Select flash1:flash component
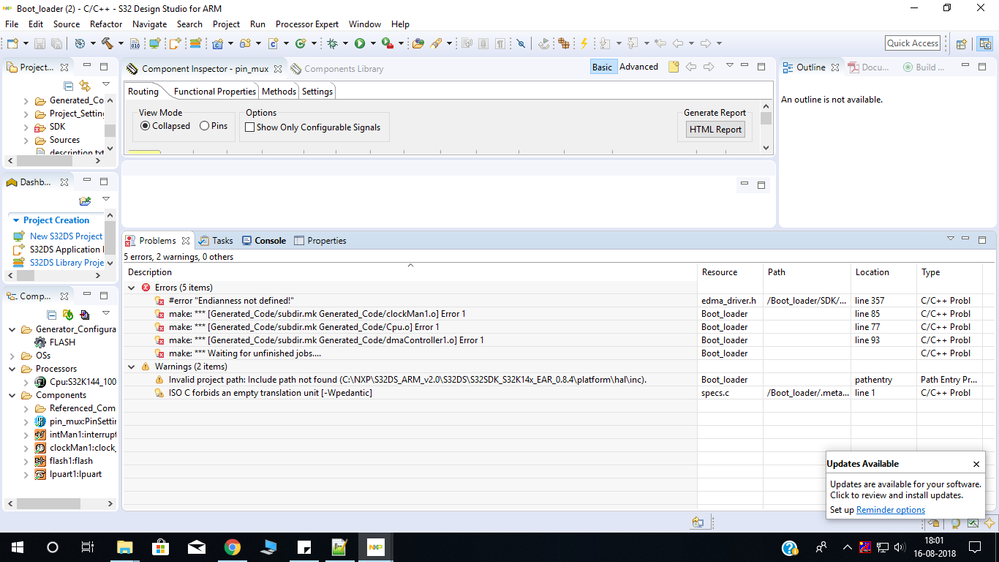 tap(71, 461)
